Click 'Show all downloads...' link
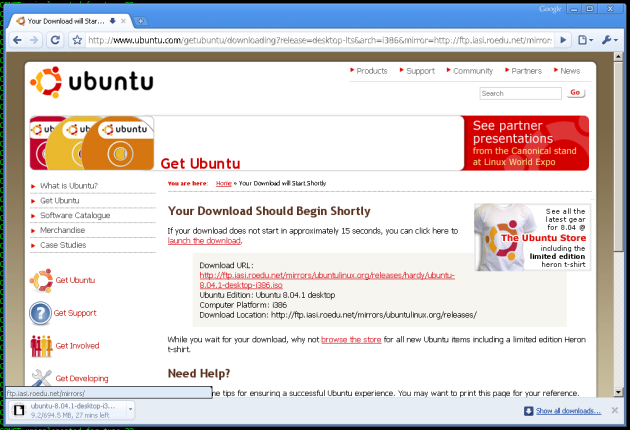 (568, 411)
